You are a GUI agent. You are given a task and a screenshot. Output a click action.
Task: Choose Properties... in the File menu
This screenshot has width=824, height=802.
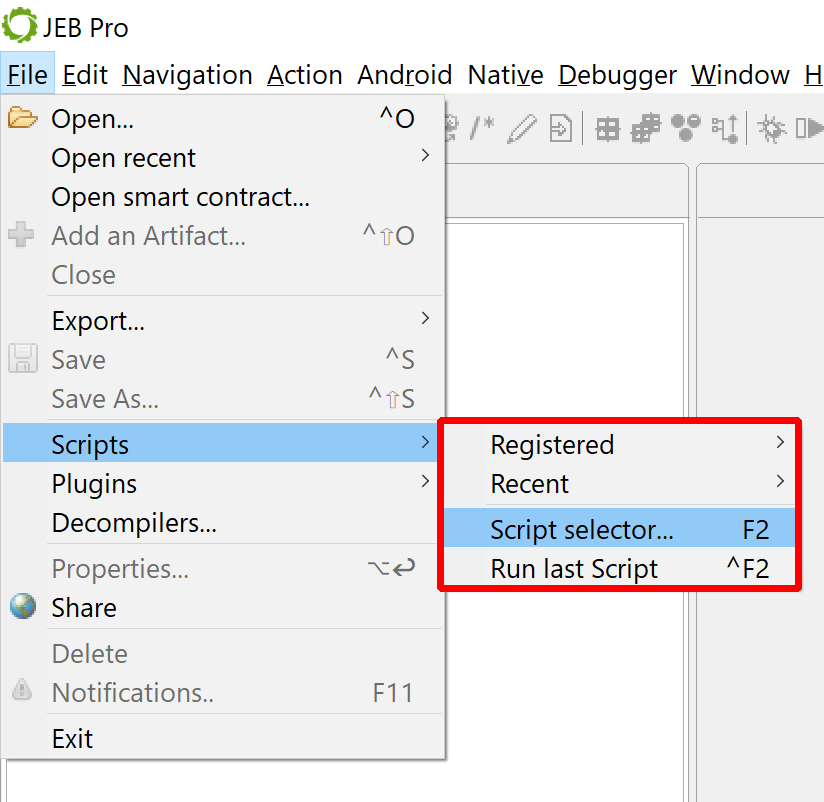[x=224, y=569]
